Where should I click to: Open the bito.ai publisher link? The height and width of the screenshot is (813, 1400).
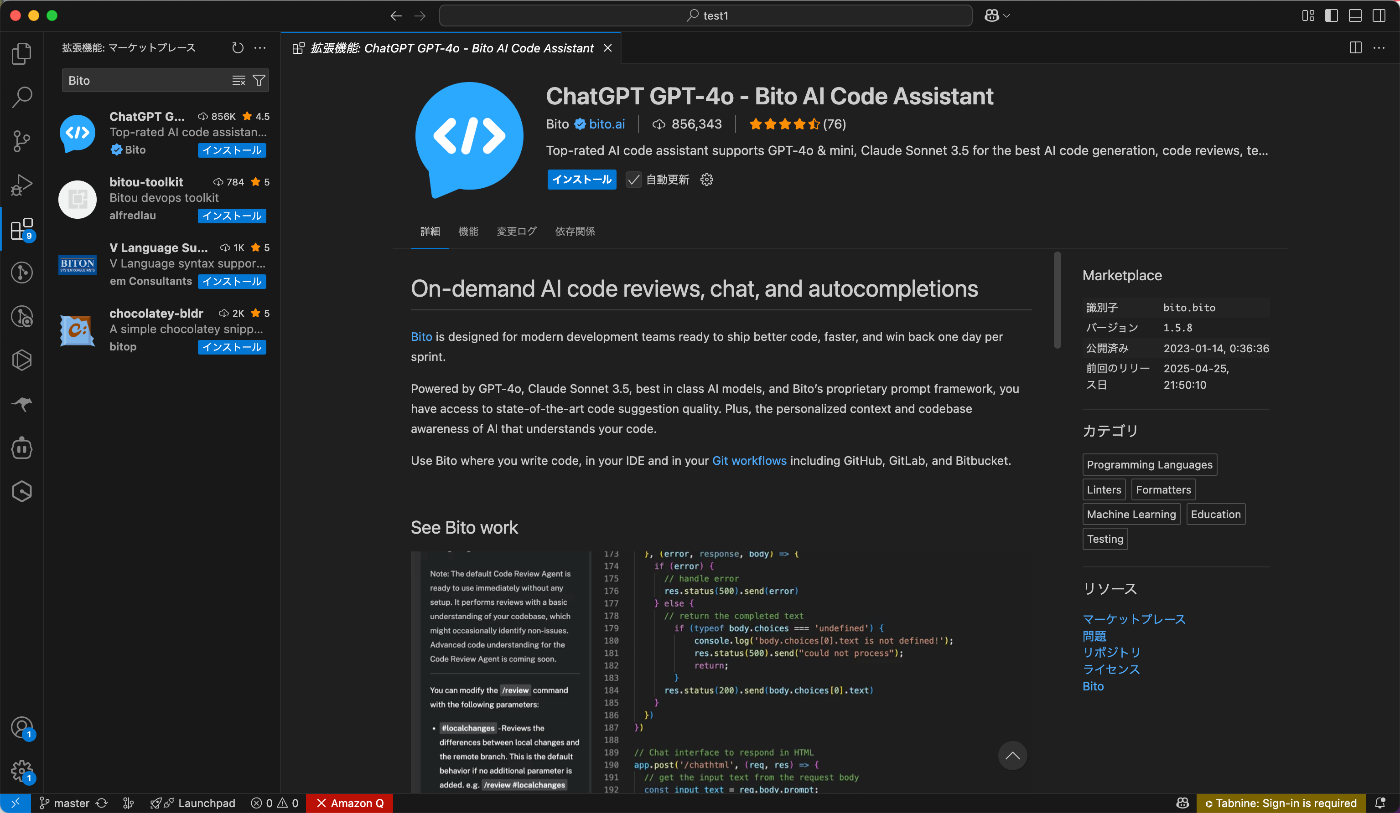tap(607, 124)
